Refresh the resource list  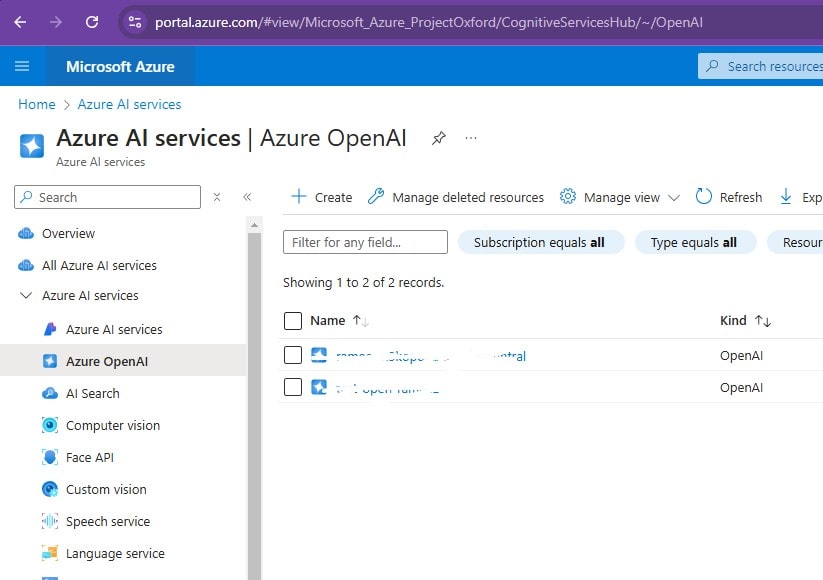coord(729,197)
